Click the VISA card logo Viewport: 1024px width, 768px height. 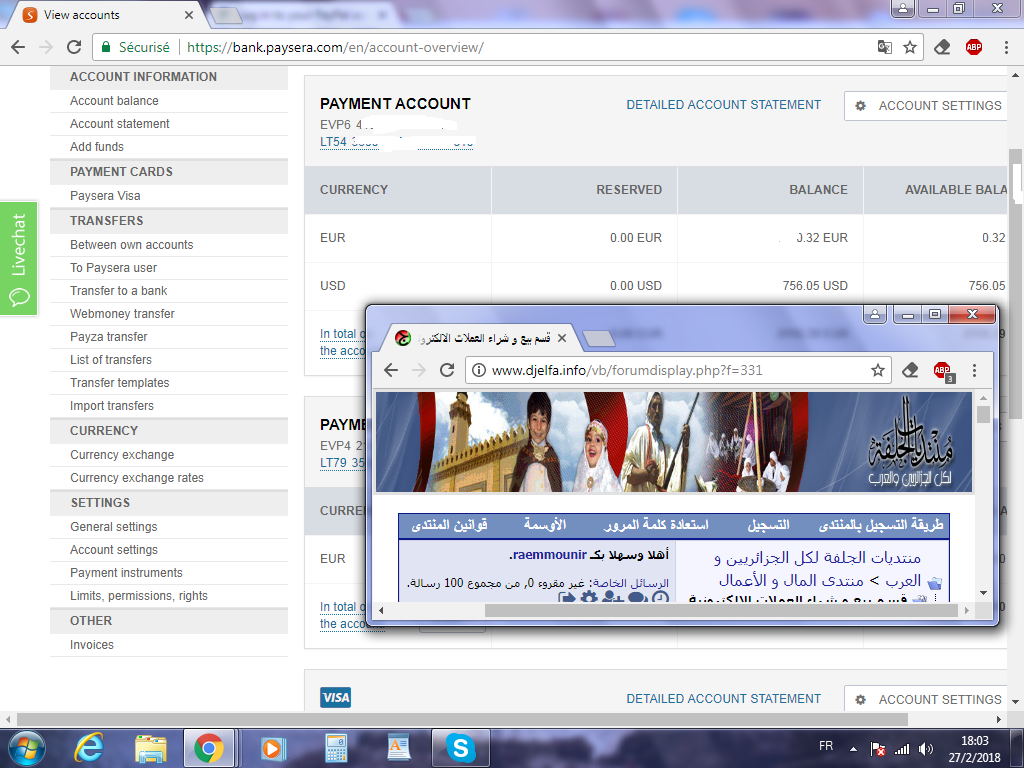tap(336, 697)
